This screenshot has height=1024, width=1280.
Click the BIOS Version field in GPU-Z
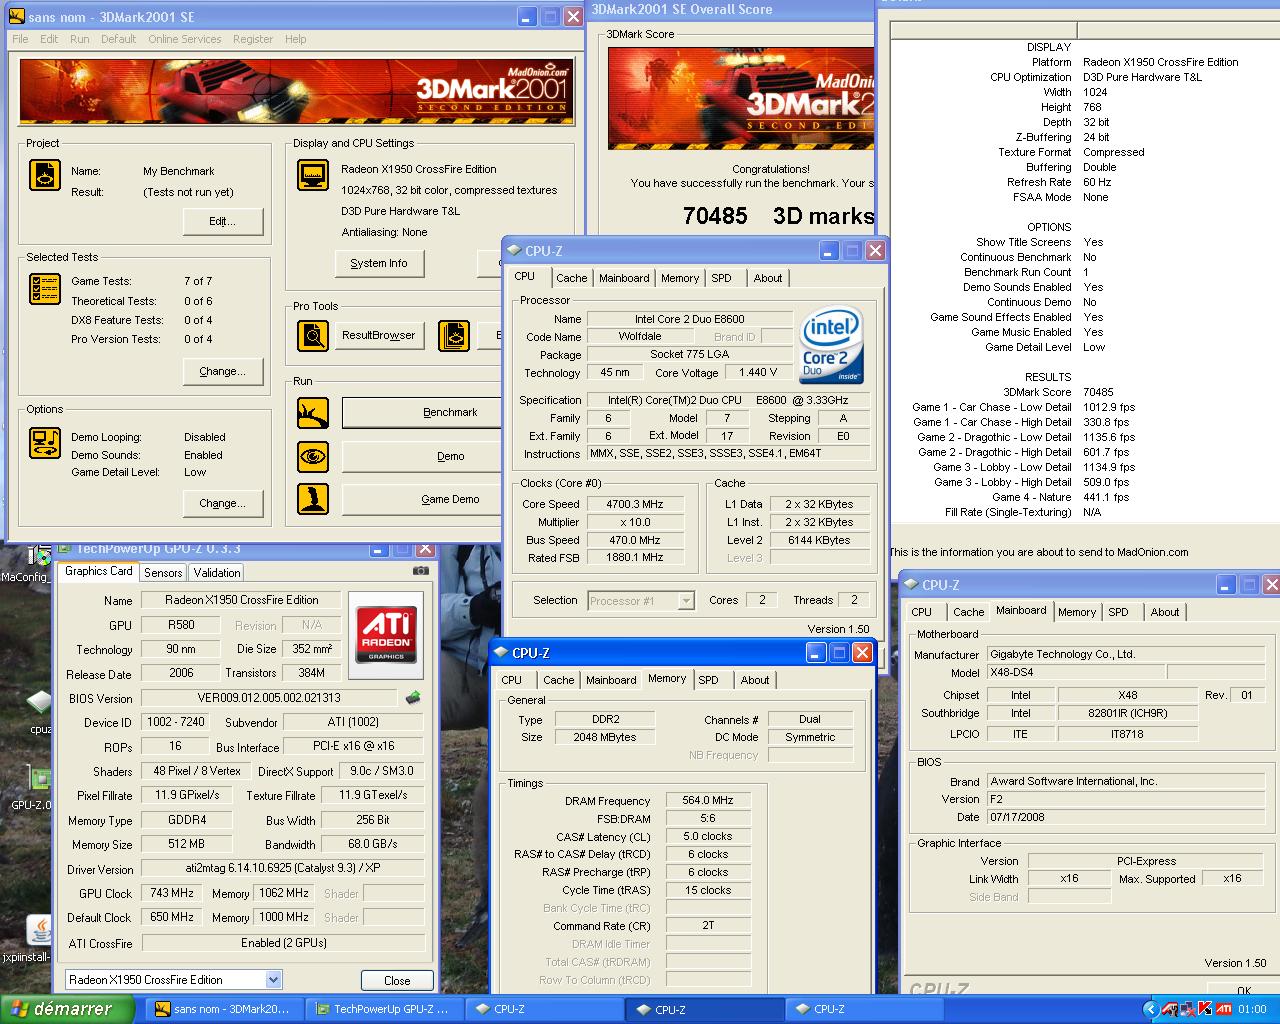tap(269, 698)
